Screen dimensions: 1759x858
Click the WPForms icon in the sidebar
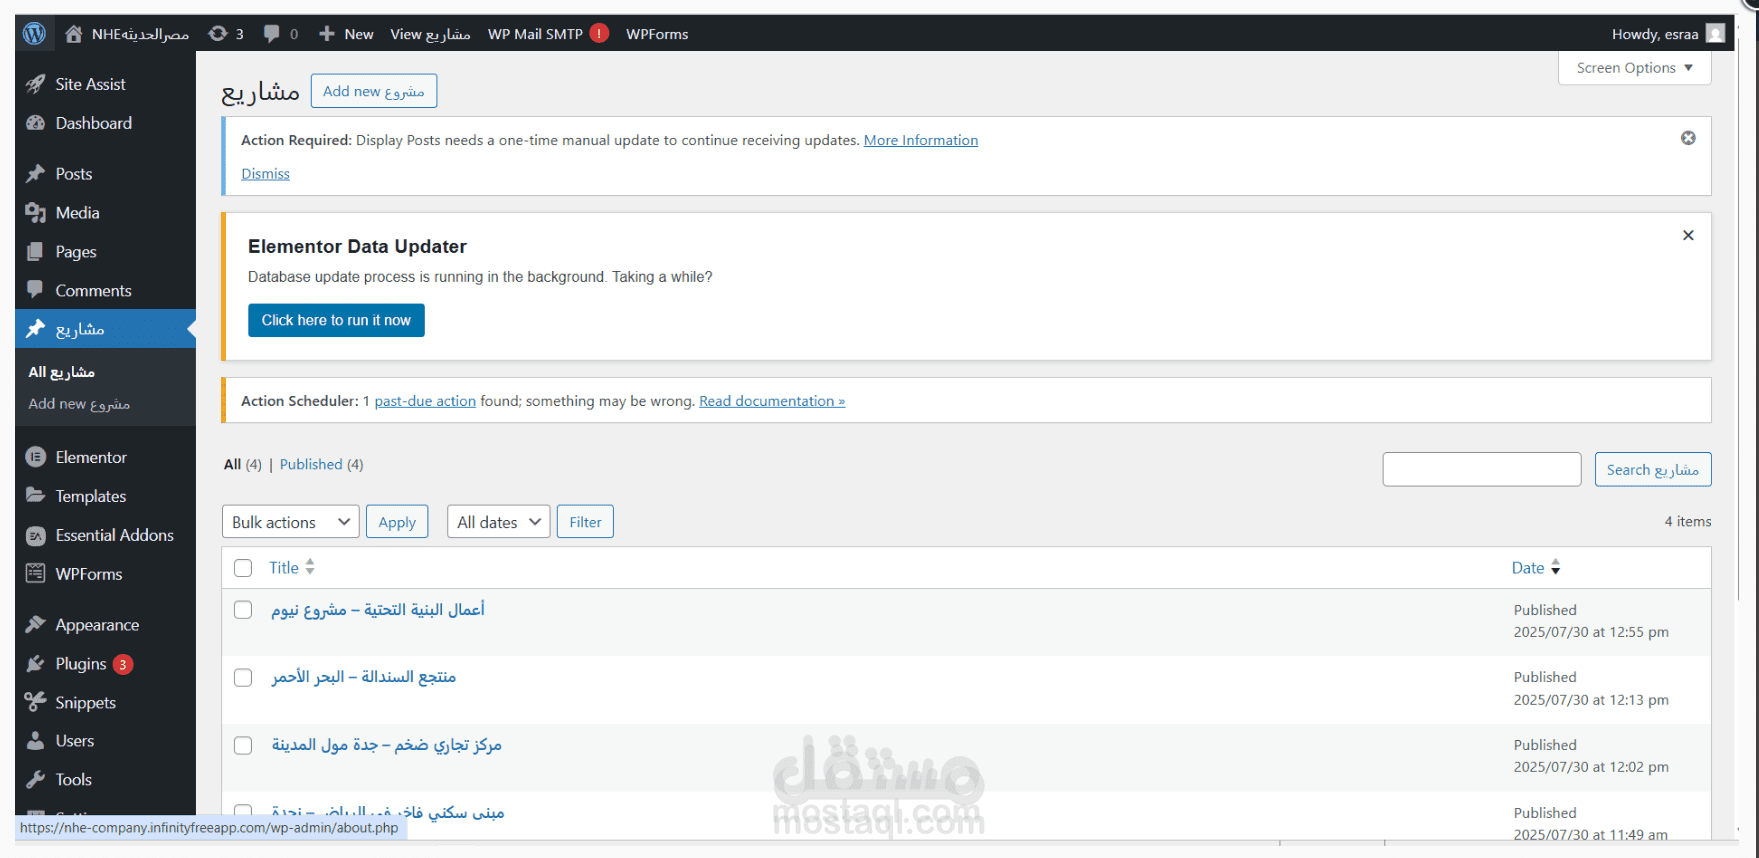pos(36,574)
